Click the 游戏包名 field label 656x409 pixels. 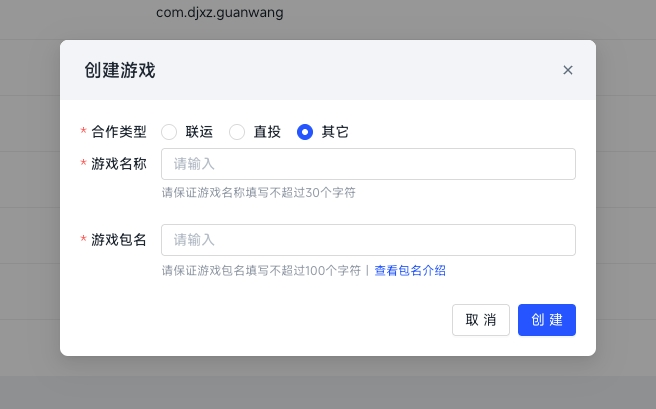(x=118, y=240)
